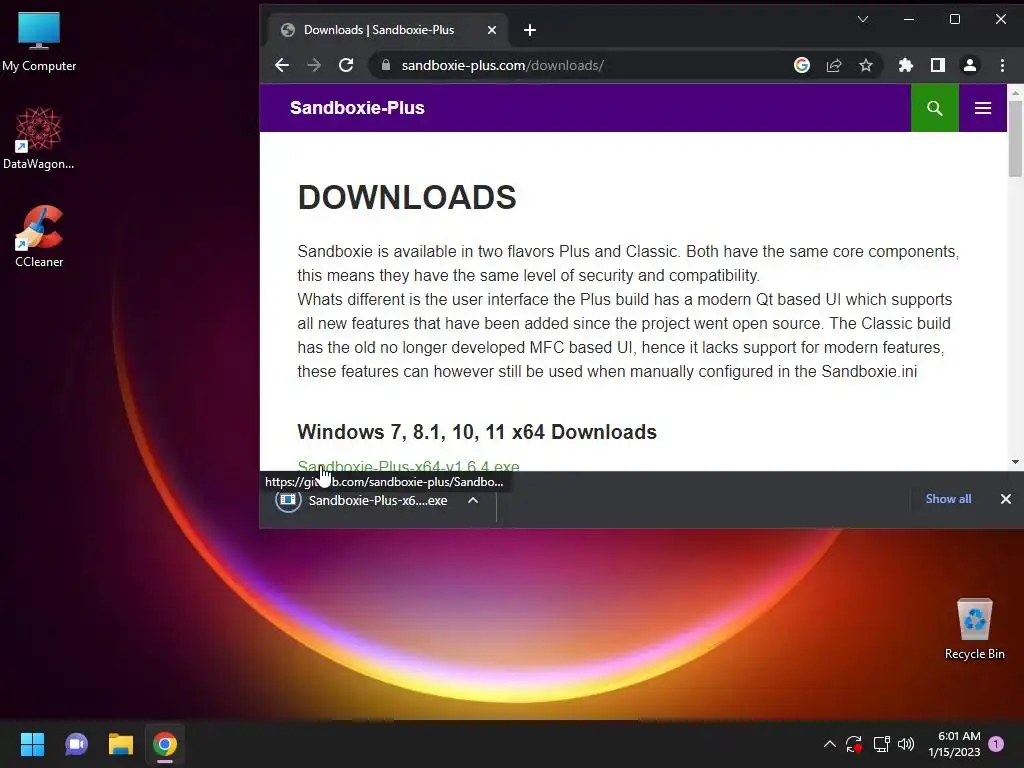Screen dimensions: 1024x768
Task: Open notification badge in taskbar
Action: (x=996, y=744)
